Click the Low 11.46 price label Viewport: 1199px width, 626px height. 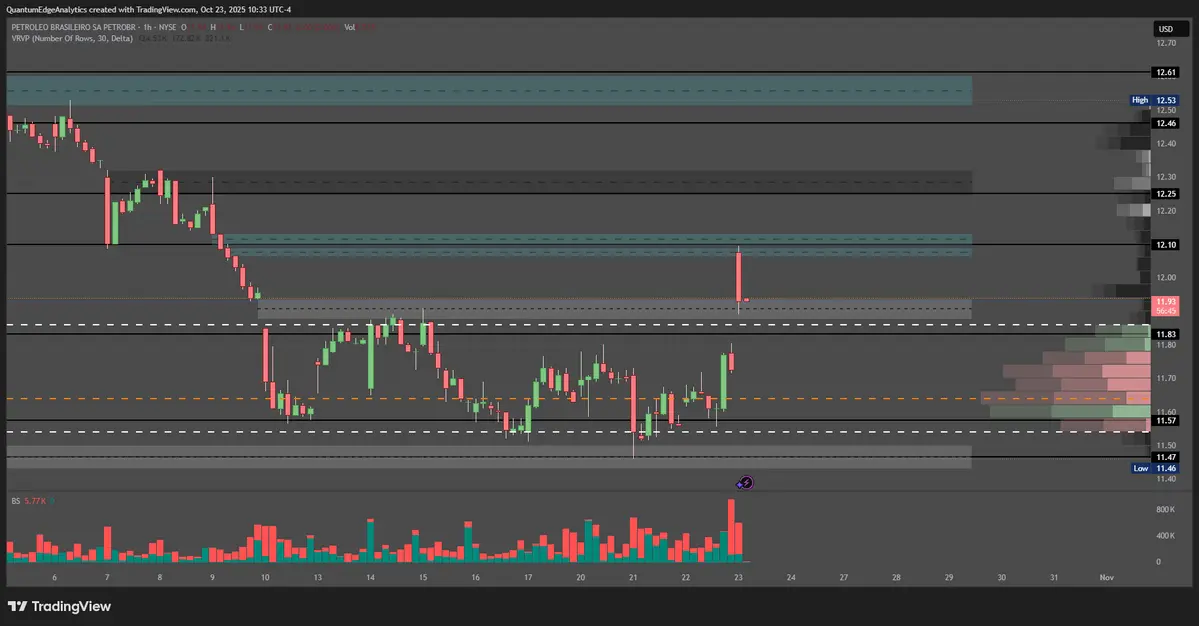[x=1155, y=469]
